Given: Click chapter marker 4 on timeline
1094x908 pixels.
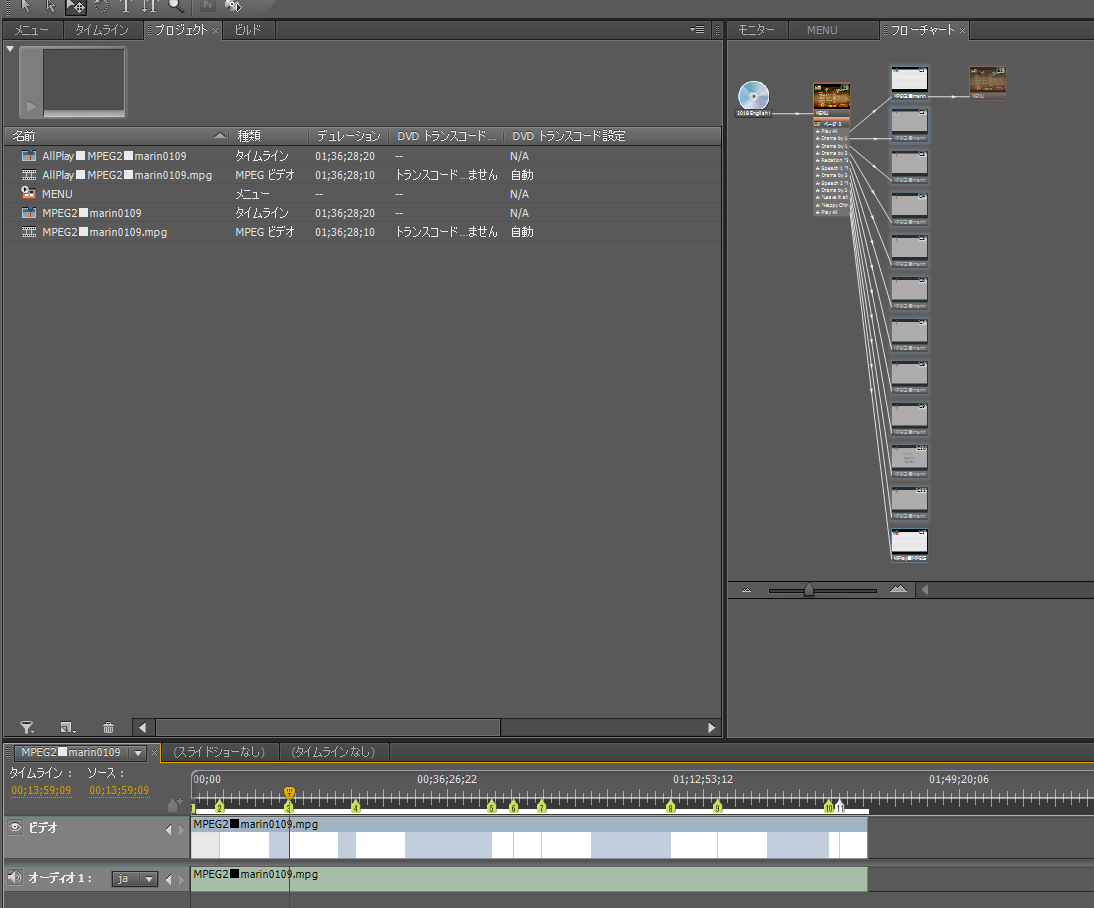Looking at the screenshot, I should click(356, 807).
